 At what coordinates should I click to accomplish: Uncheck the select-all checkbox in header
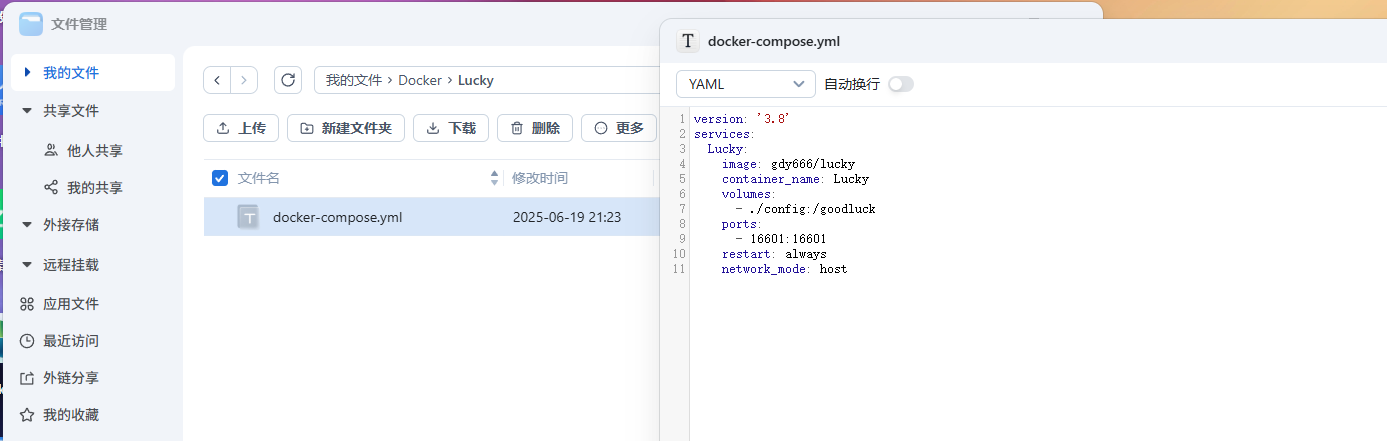(x=220, y=178)
